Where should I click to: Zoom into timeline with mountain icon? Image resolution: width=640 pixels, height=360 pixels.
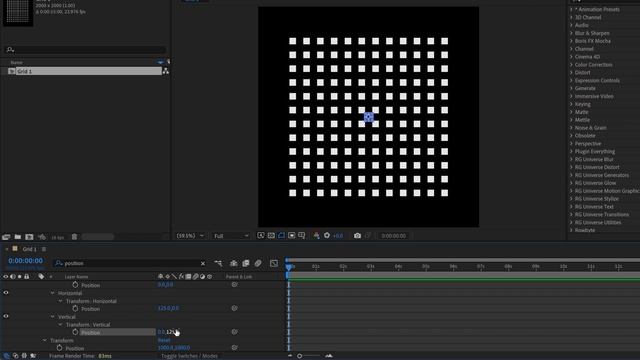coord(329,356)
